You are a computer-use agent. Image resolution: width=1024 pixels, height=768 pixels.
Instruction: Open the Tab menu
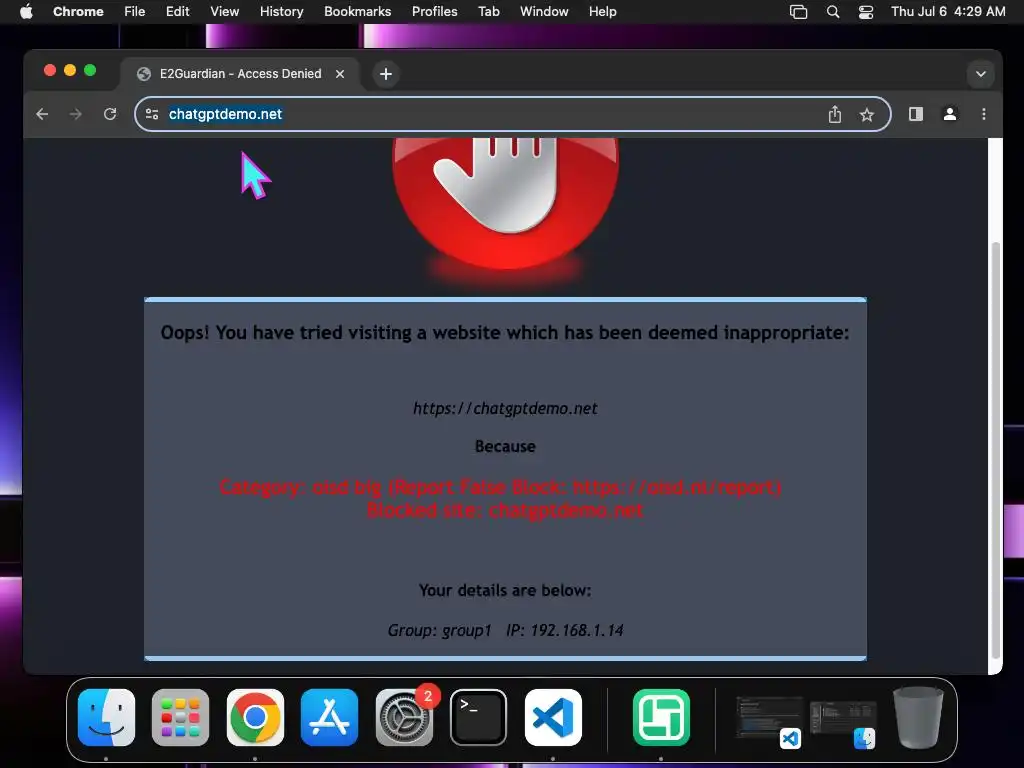[488, 11]
